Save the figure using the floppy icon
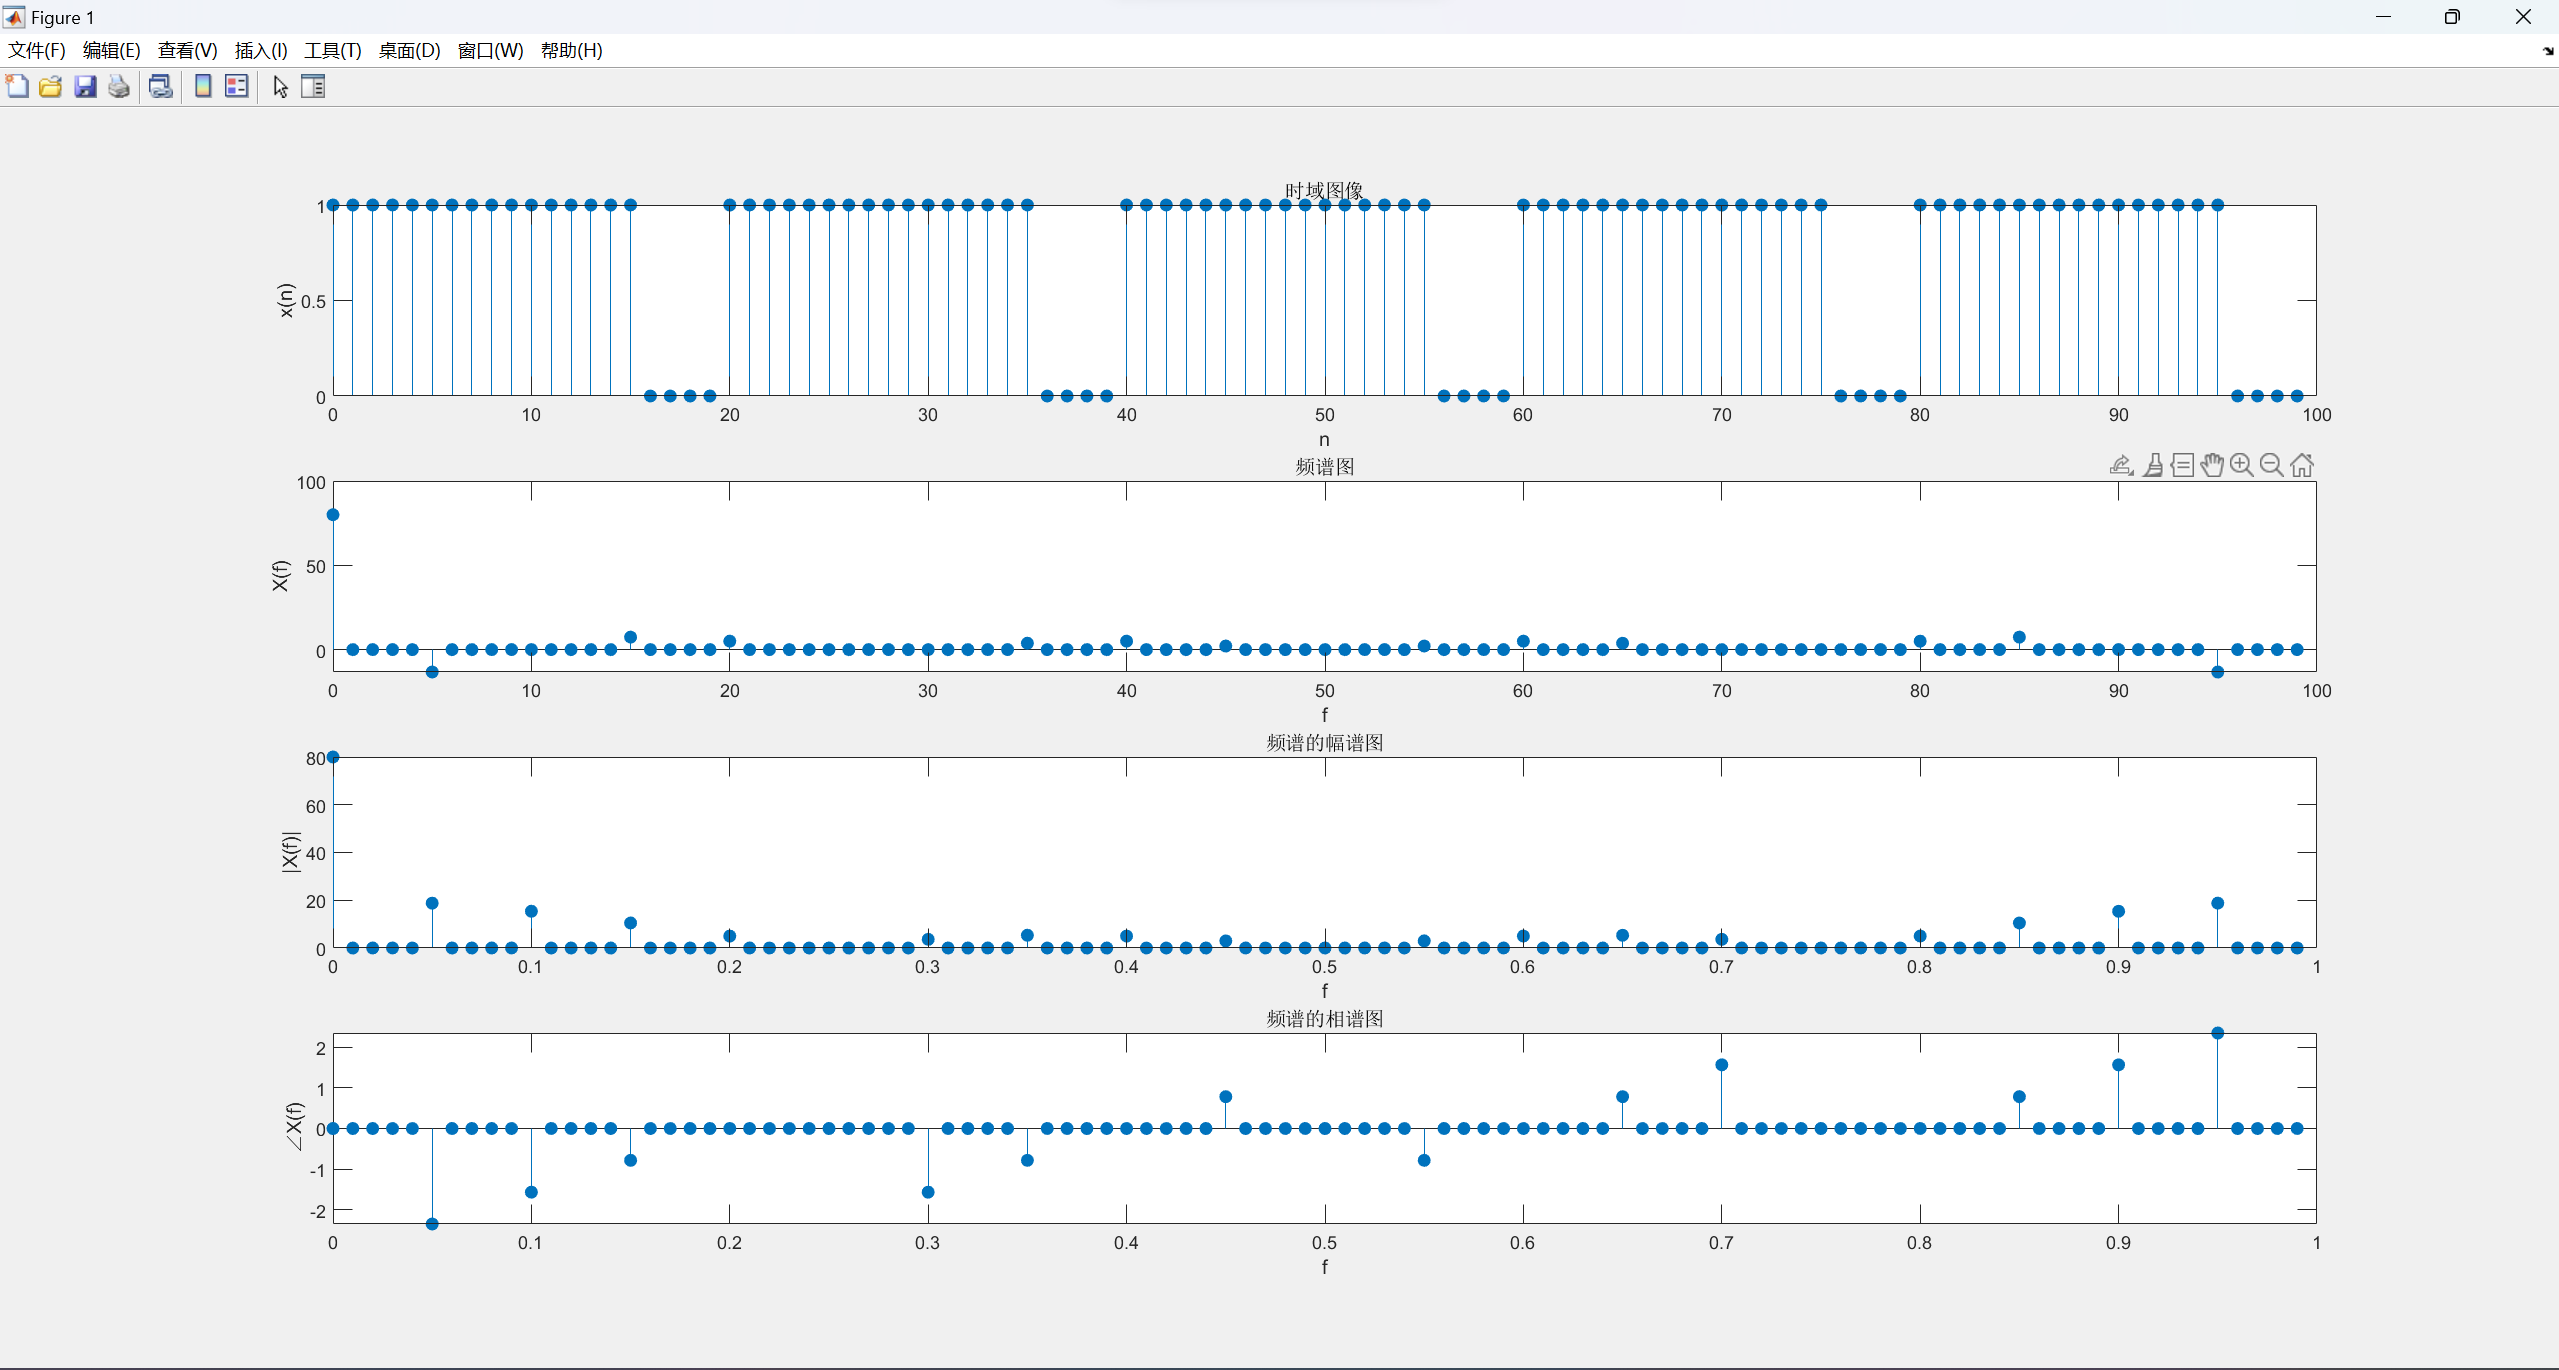 tap(85, 87)
